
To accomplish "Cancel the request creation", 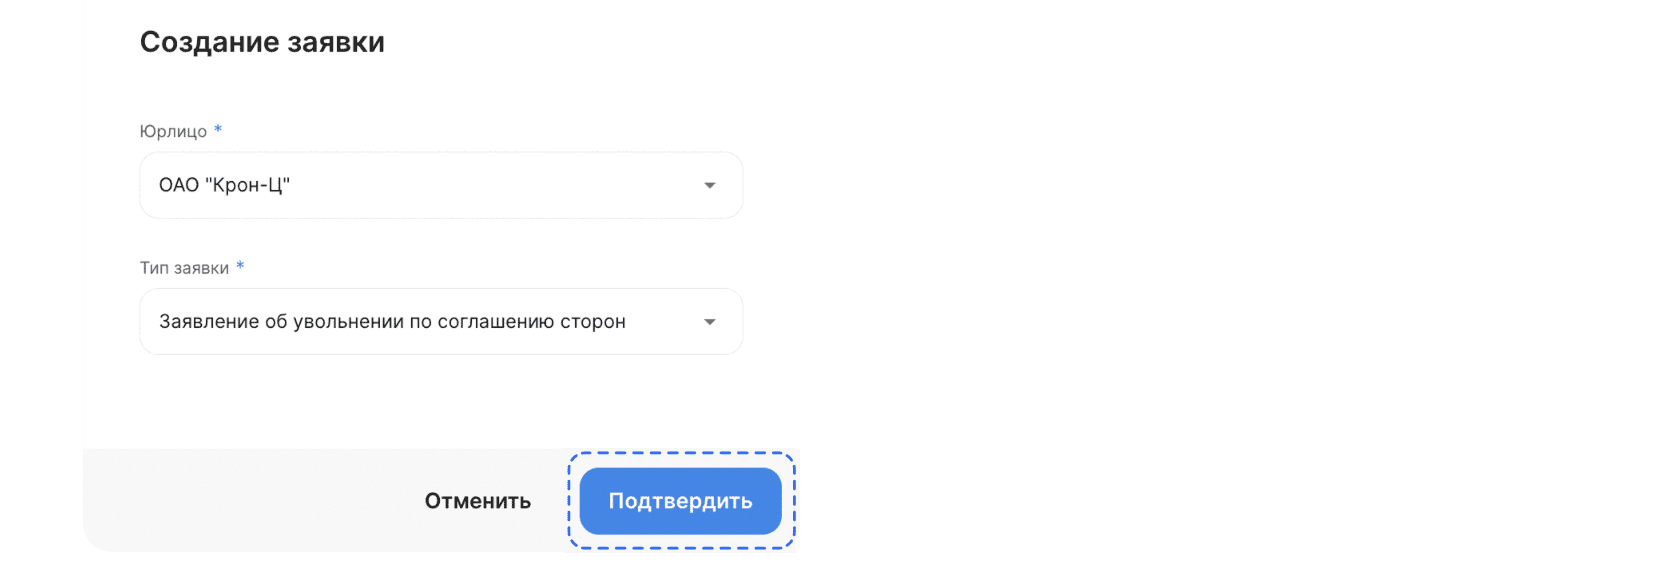I will [x=477, y=501].
